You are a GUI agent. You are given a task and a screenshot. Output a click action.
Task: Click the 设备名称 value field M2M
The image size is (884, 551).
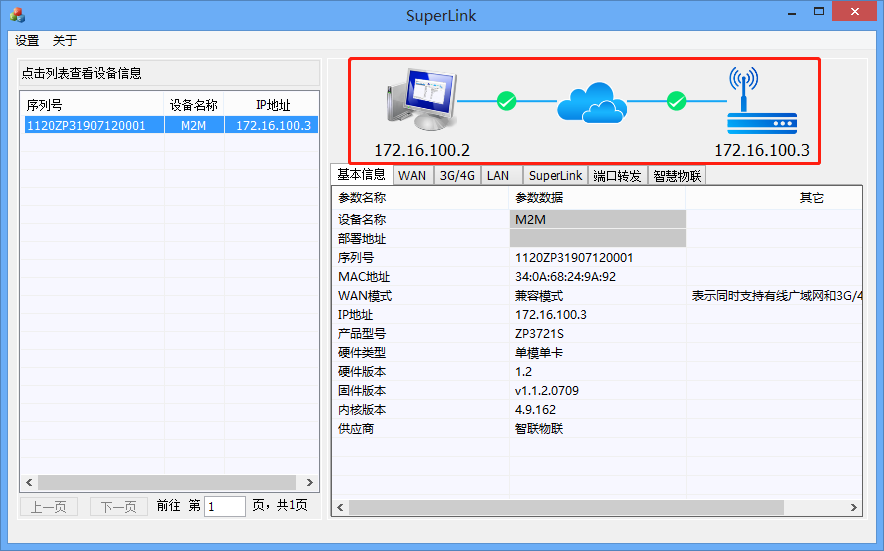pyautogui.click(x=598, y=219)
